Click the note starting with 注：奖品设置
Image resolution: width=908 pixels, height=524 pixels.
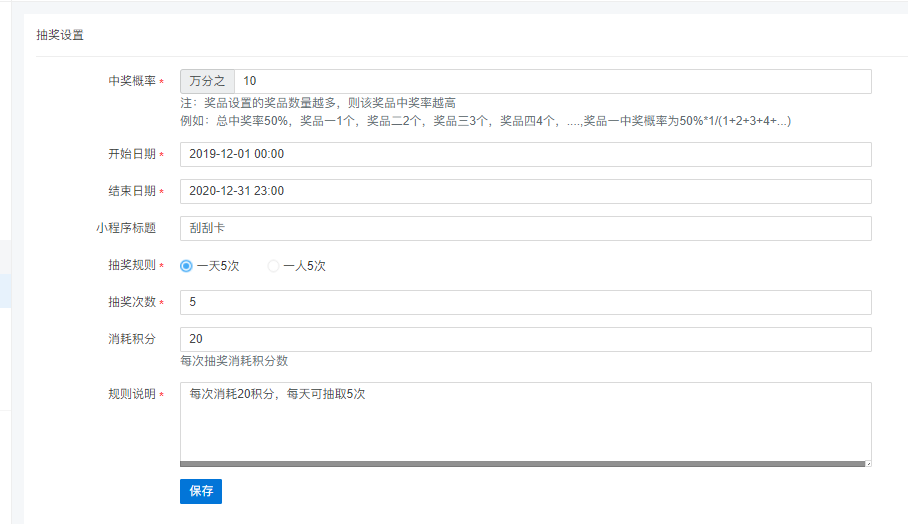tap(318, 103)
